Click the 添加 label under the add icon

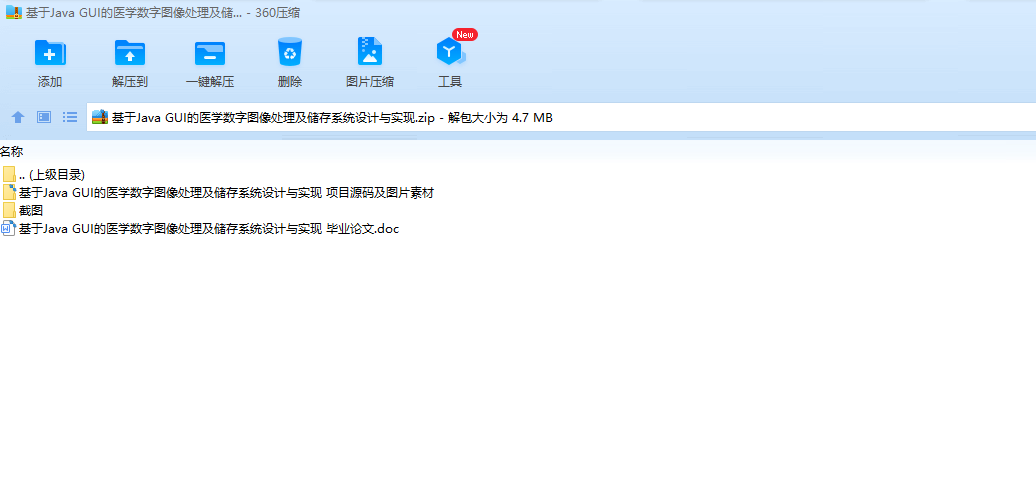[x=50, y=82]
